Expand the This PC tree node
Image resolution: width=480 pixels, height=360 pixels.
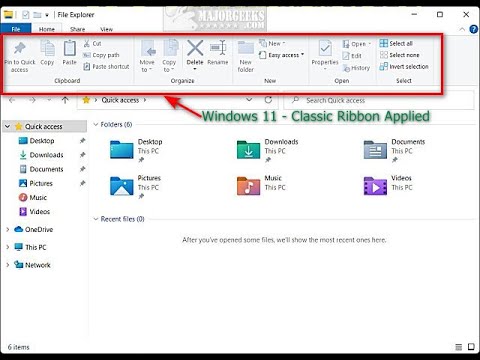click(8, 247)
